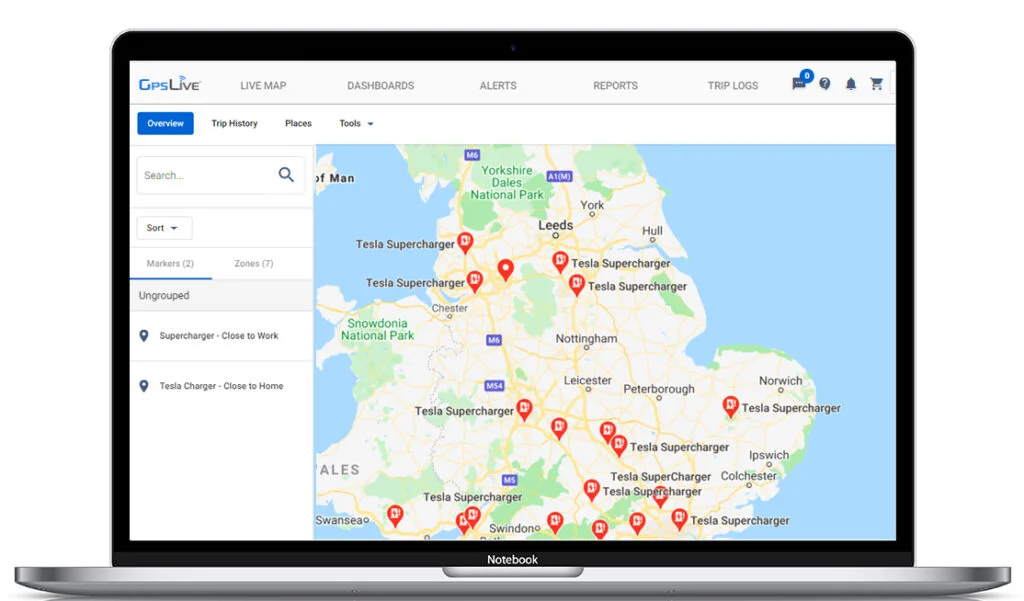
Task: Select Supercharger - Close to Work marker
Action: coord(221,336)
